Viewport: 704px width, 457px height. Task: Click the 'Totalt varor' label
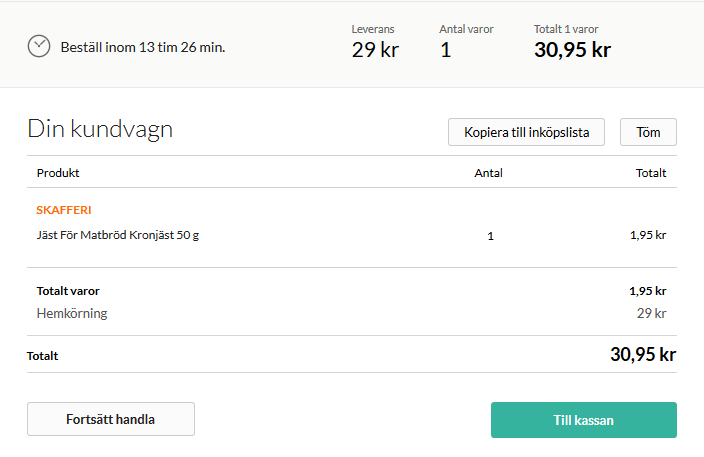68,291
